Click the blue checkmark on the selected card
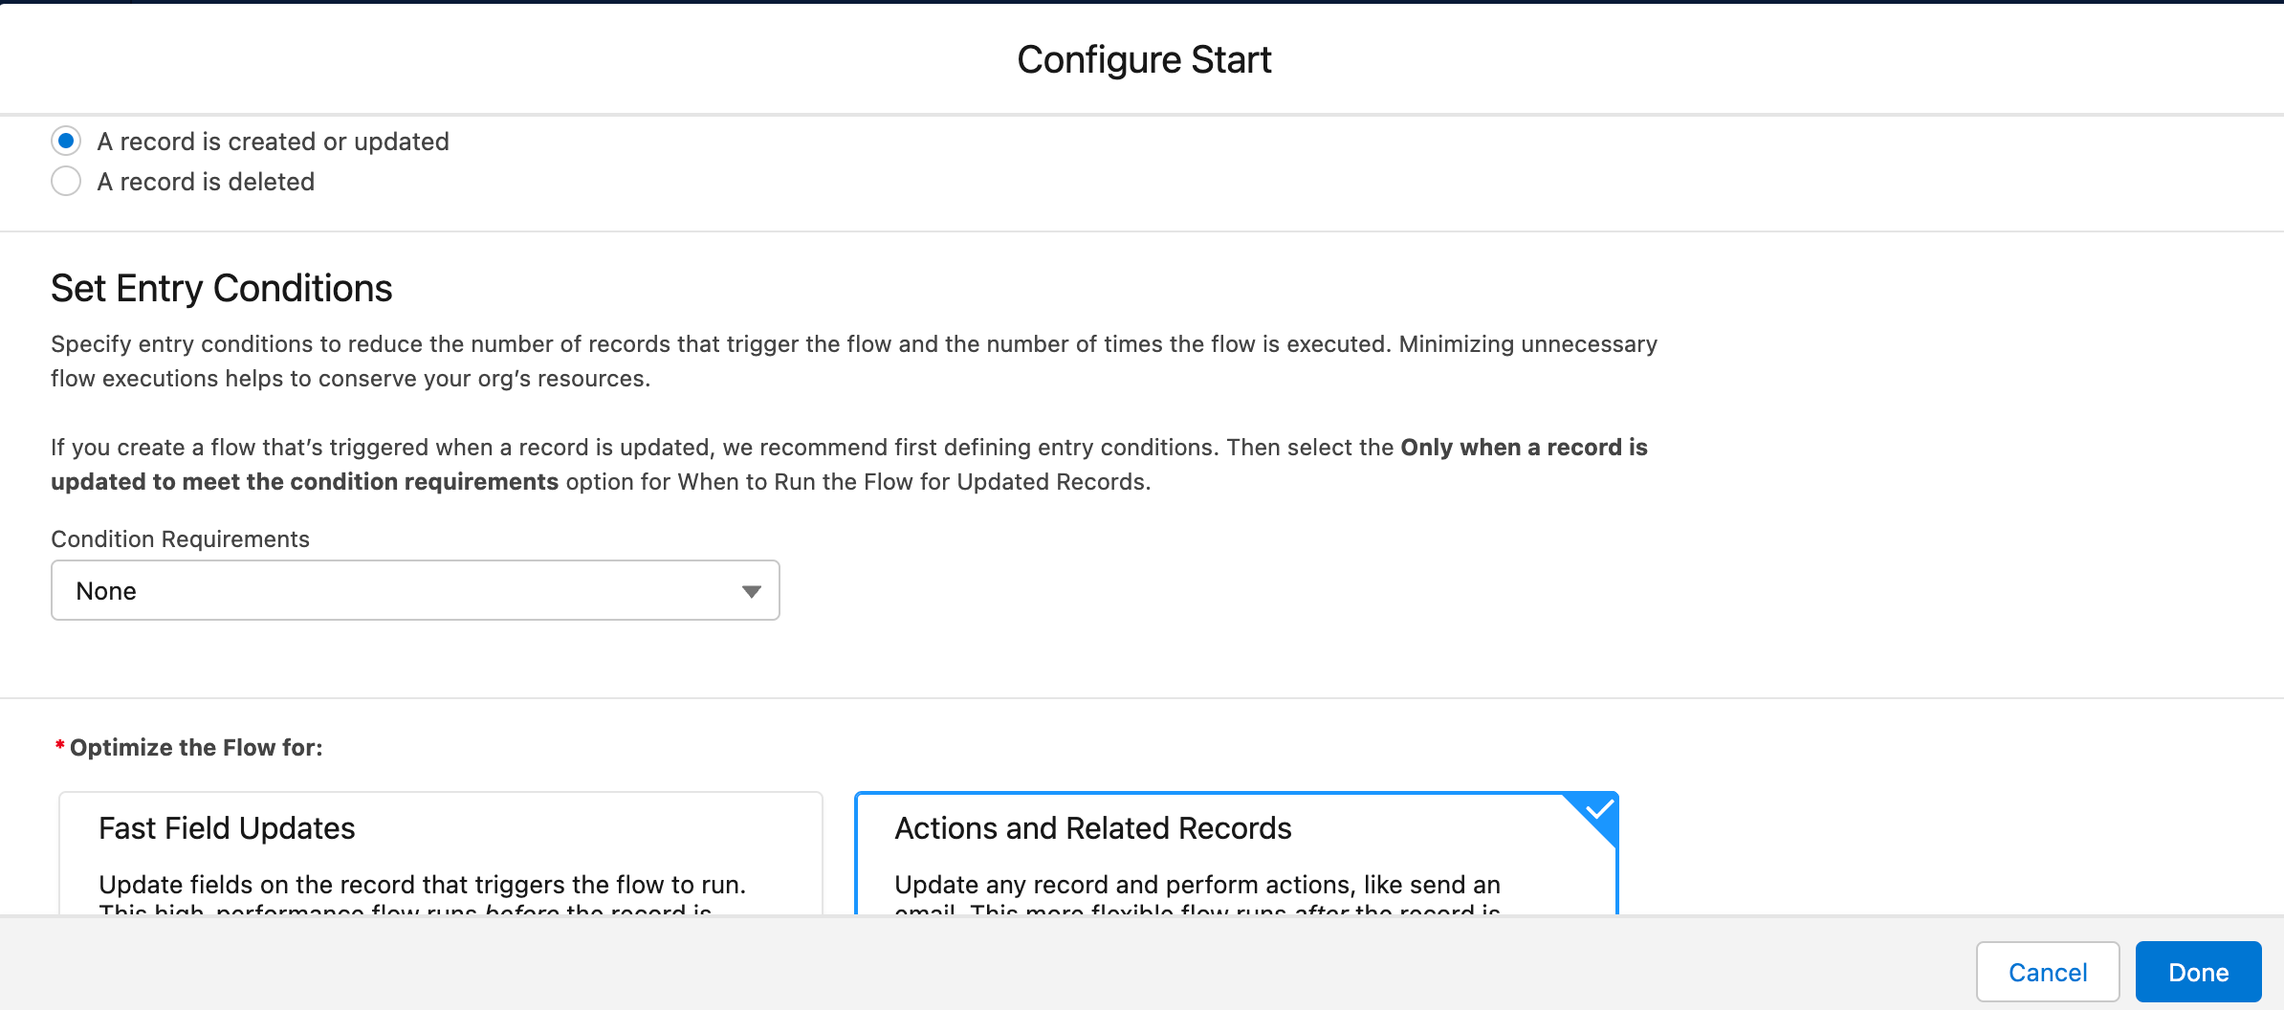This screenshot has height=1010, width=2284. 1598,810
